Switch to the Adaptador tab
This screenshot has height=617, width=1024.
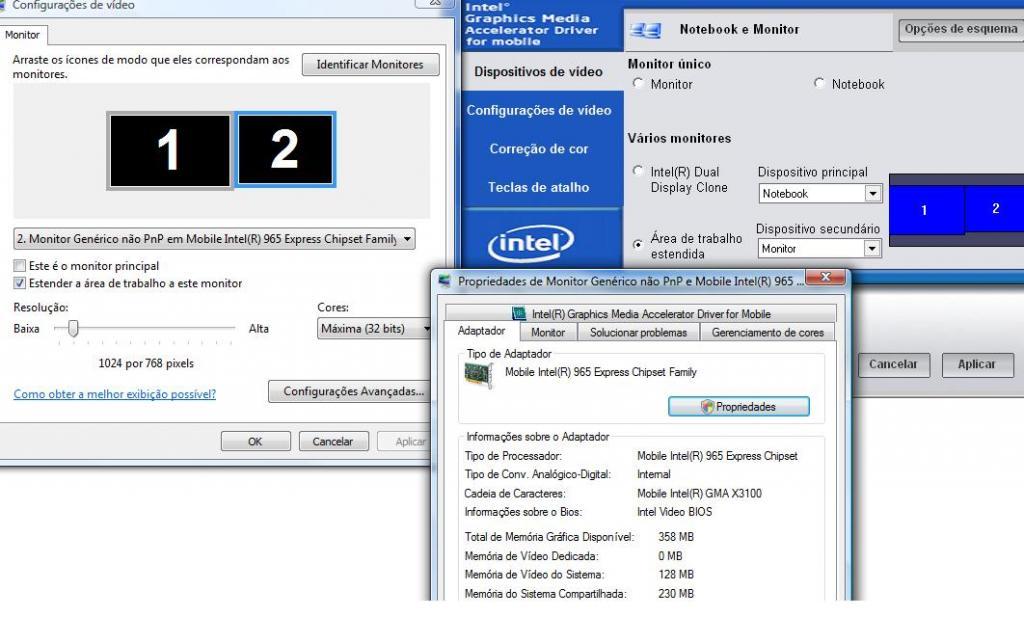tap(482, 331)
